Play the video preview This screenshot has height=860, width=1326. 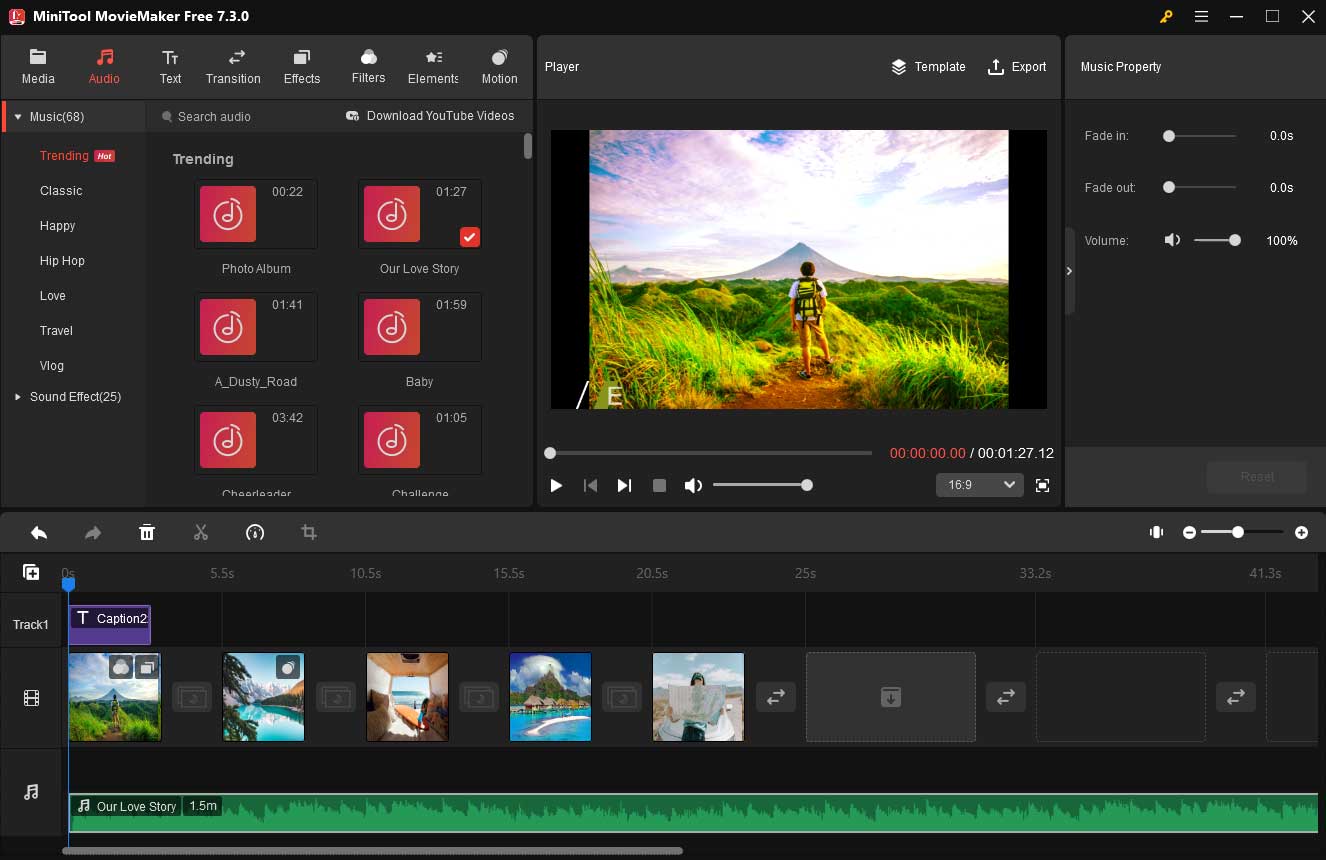(556, 485)
